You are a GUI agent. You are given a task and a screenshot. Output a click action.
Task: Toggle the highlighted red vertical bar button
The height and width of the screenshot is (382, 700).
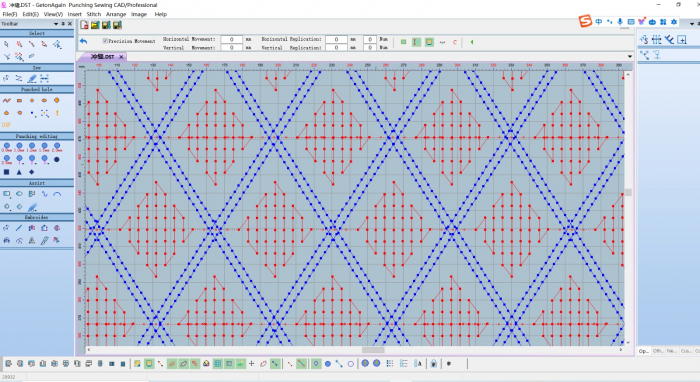[x=416, y=42]
